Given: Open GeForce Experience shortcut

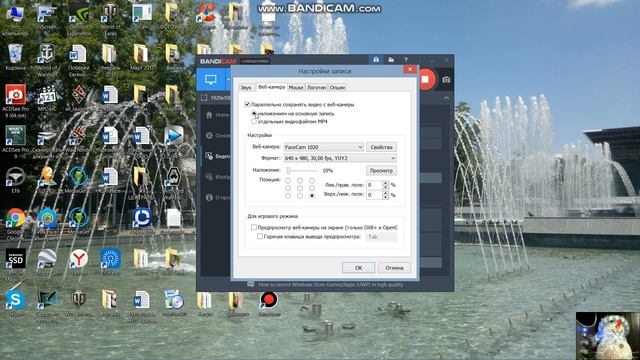Looking at the screenshot, I should [78, 13].
